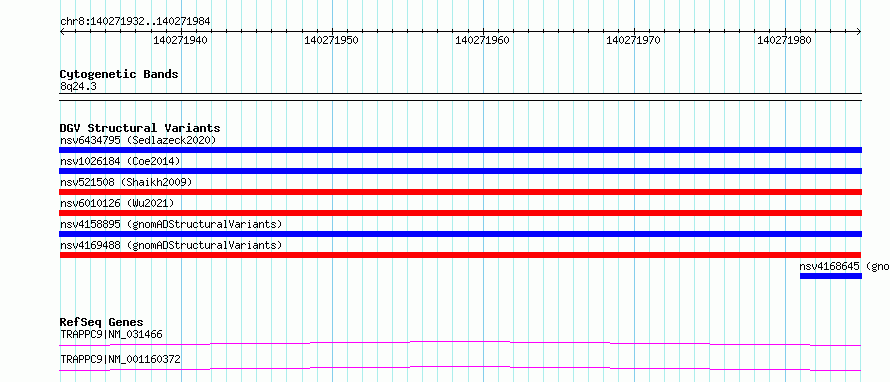Open transcript TRAPPC9|NM_001160372 label
This screenshot has height=382, width=890.
(120, 359)
